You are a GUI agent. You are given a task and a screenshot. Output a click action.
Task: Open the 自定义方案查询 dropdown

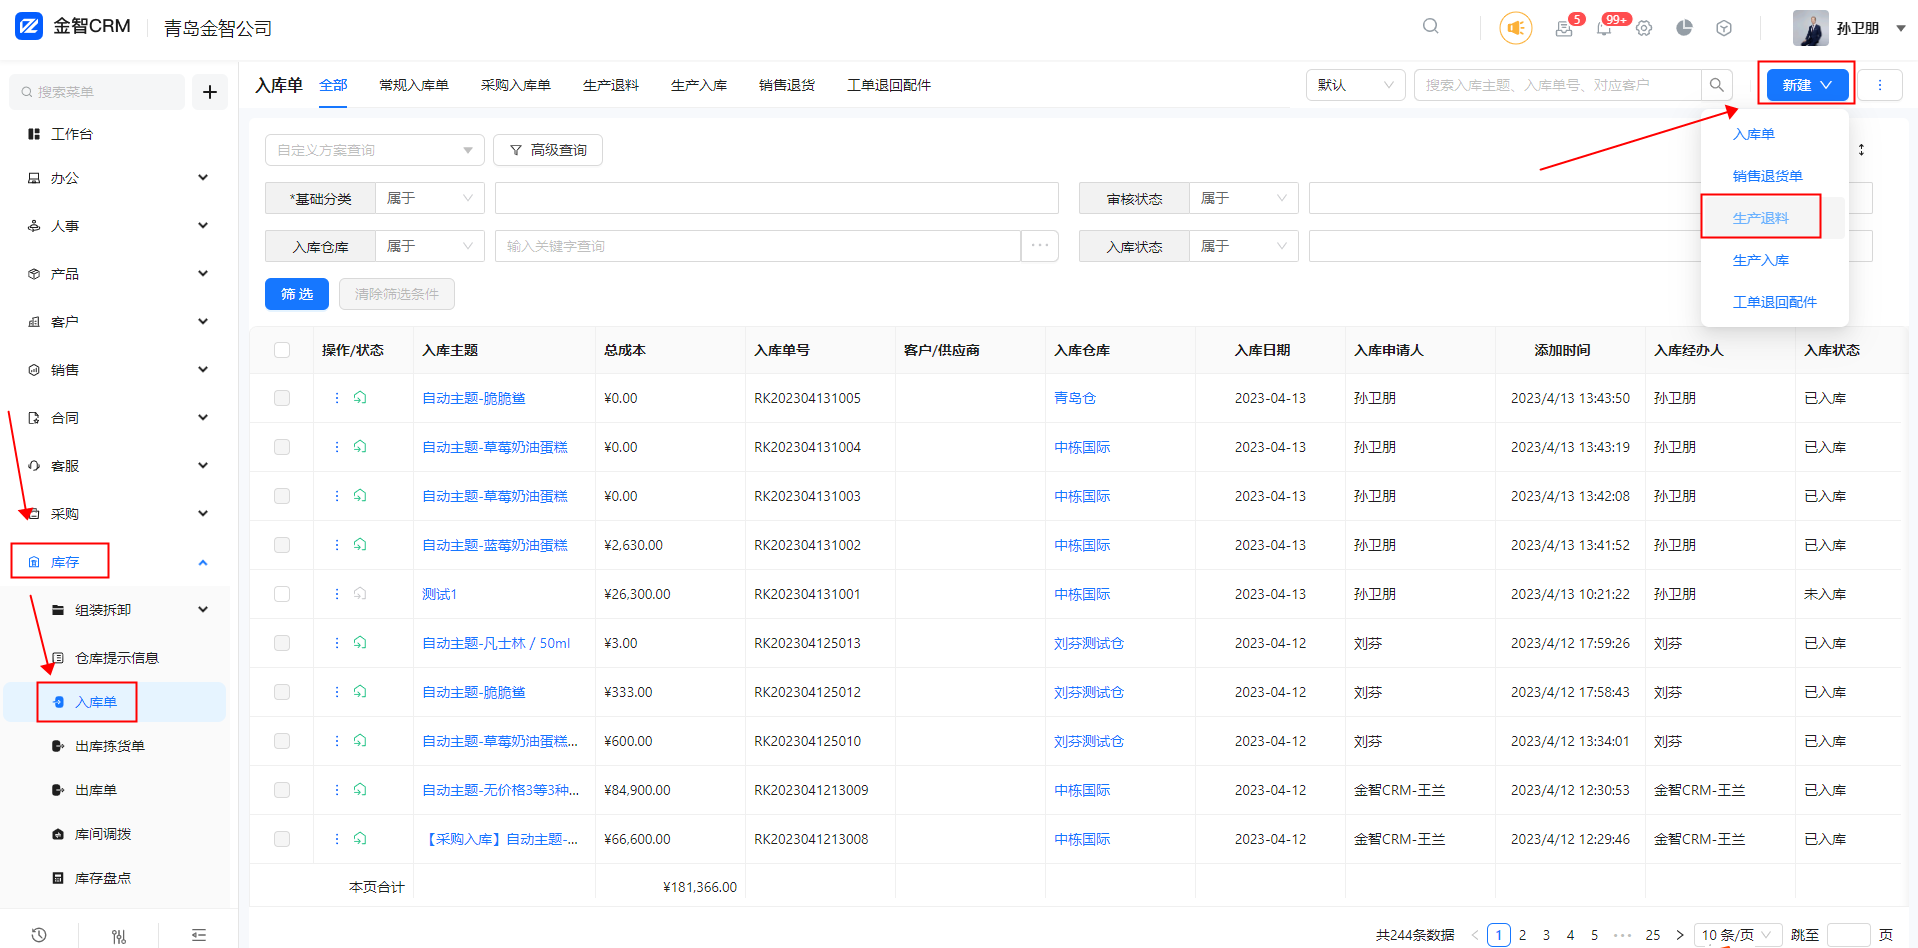[375, 150]
